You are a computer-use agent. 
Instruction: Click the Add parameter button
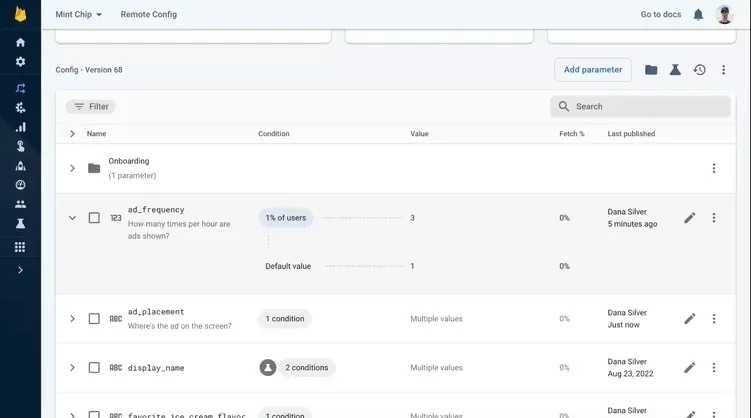pyautogui.click(x=593, y=70)
